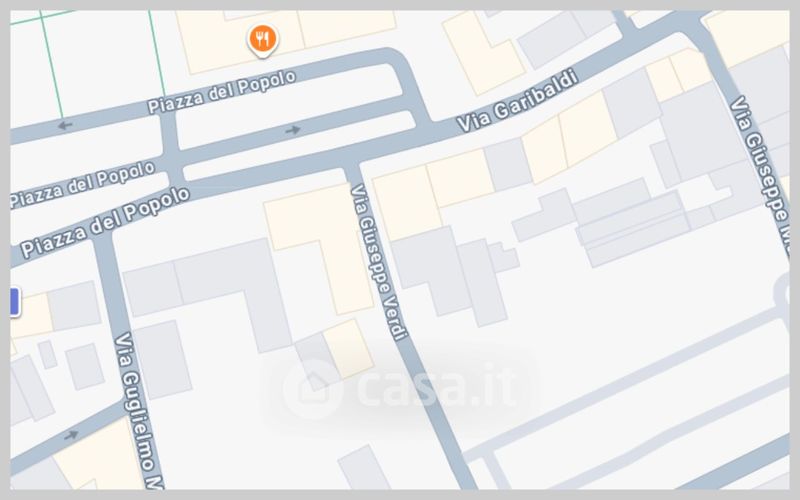
Task: Open the orange restaurant marker
Action: [x=263, y=40]
